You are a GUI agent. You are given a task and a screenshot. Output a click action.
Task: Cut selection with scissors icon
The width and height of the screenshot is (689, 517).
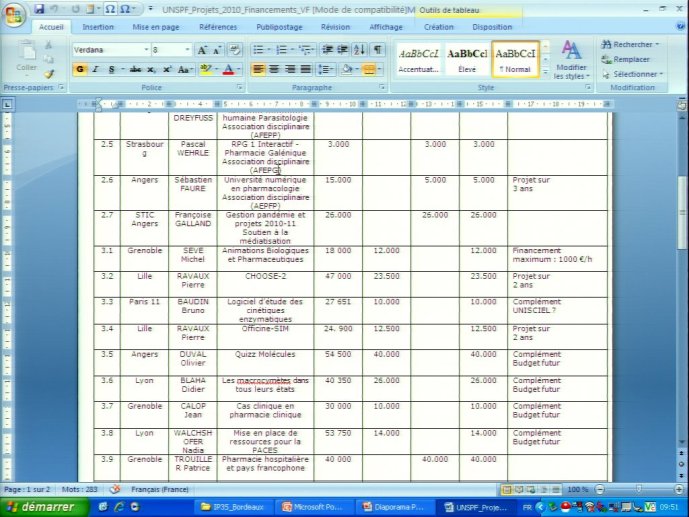click(48, 45)
